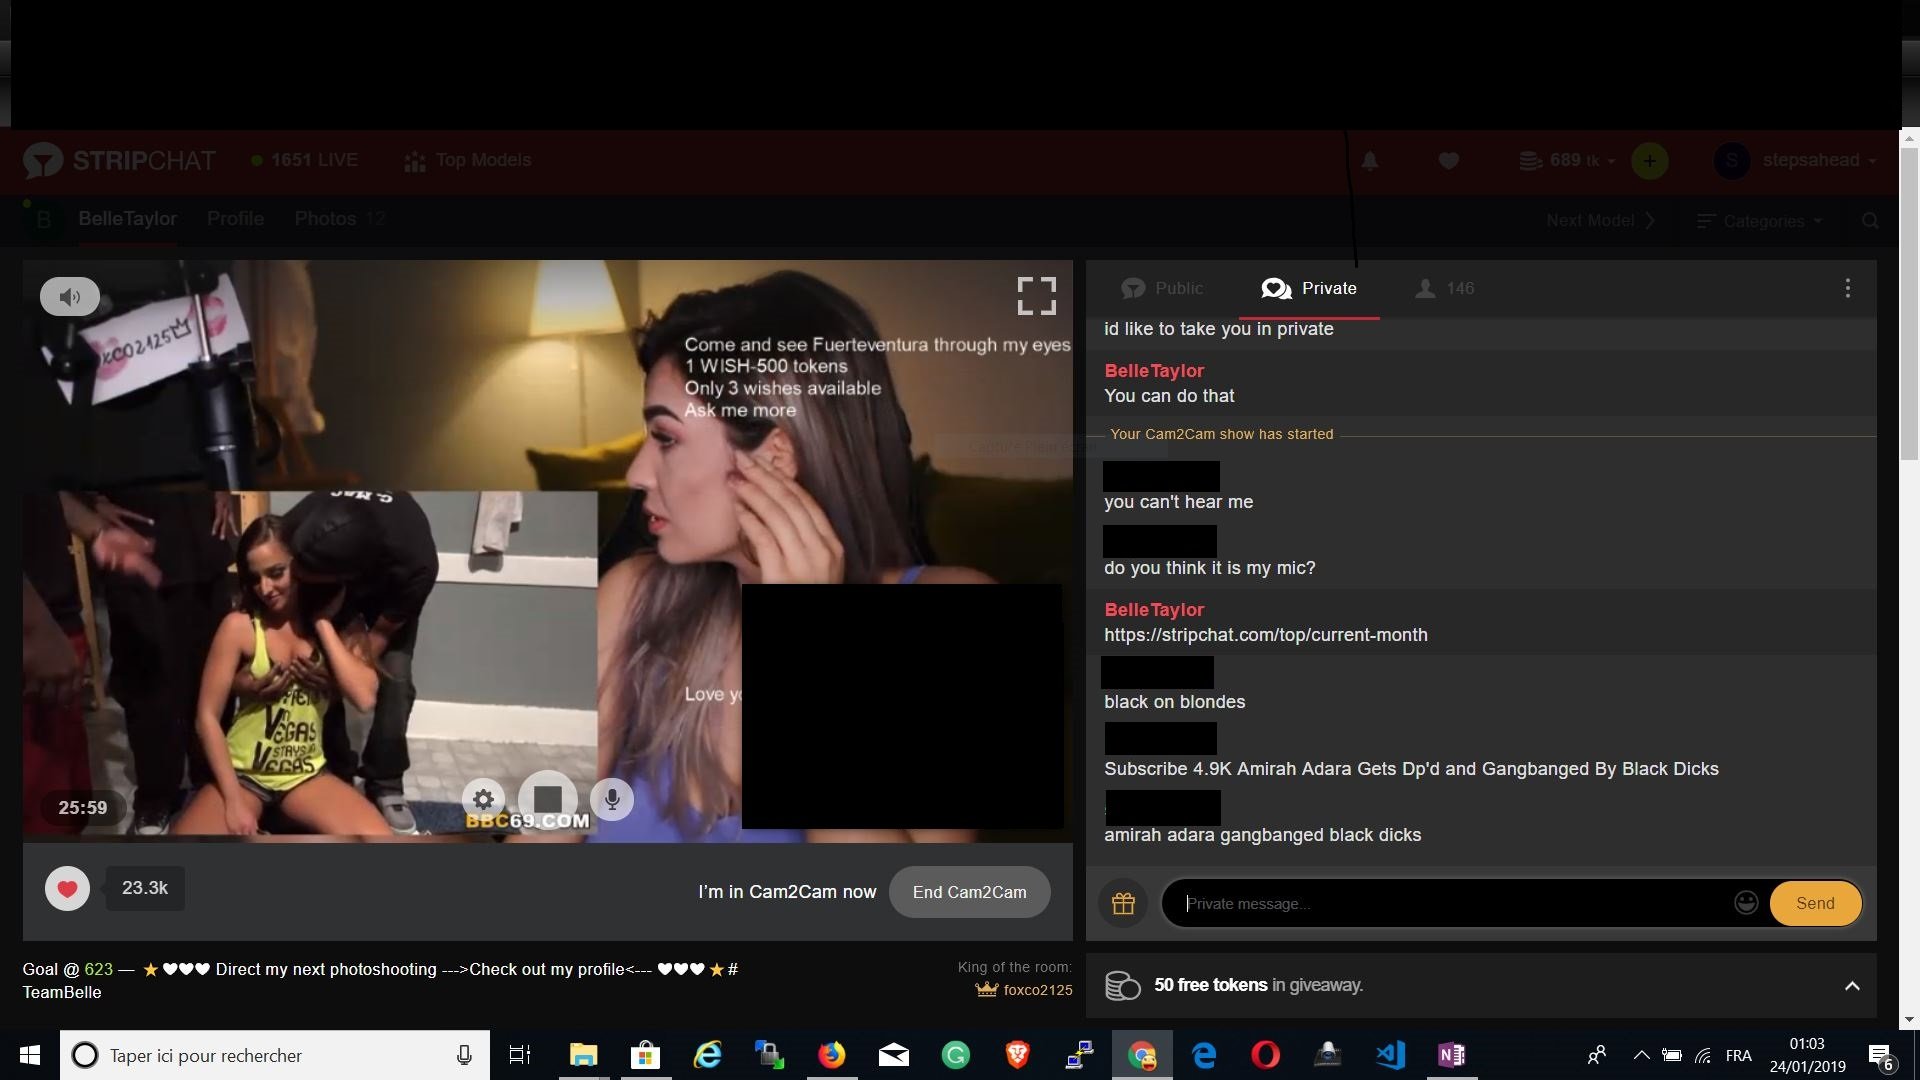Open favorites heart icon in header
1920x1080 pixels.
pos(1448,161)
